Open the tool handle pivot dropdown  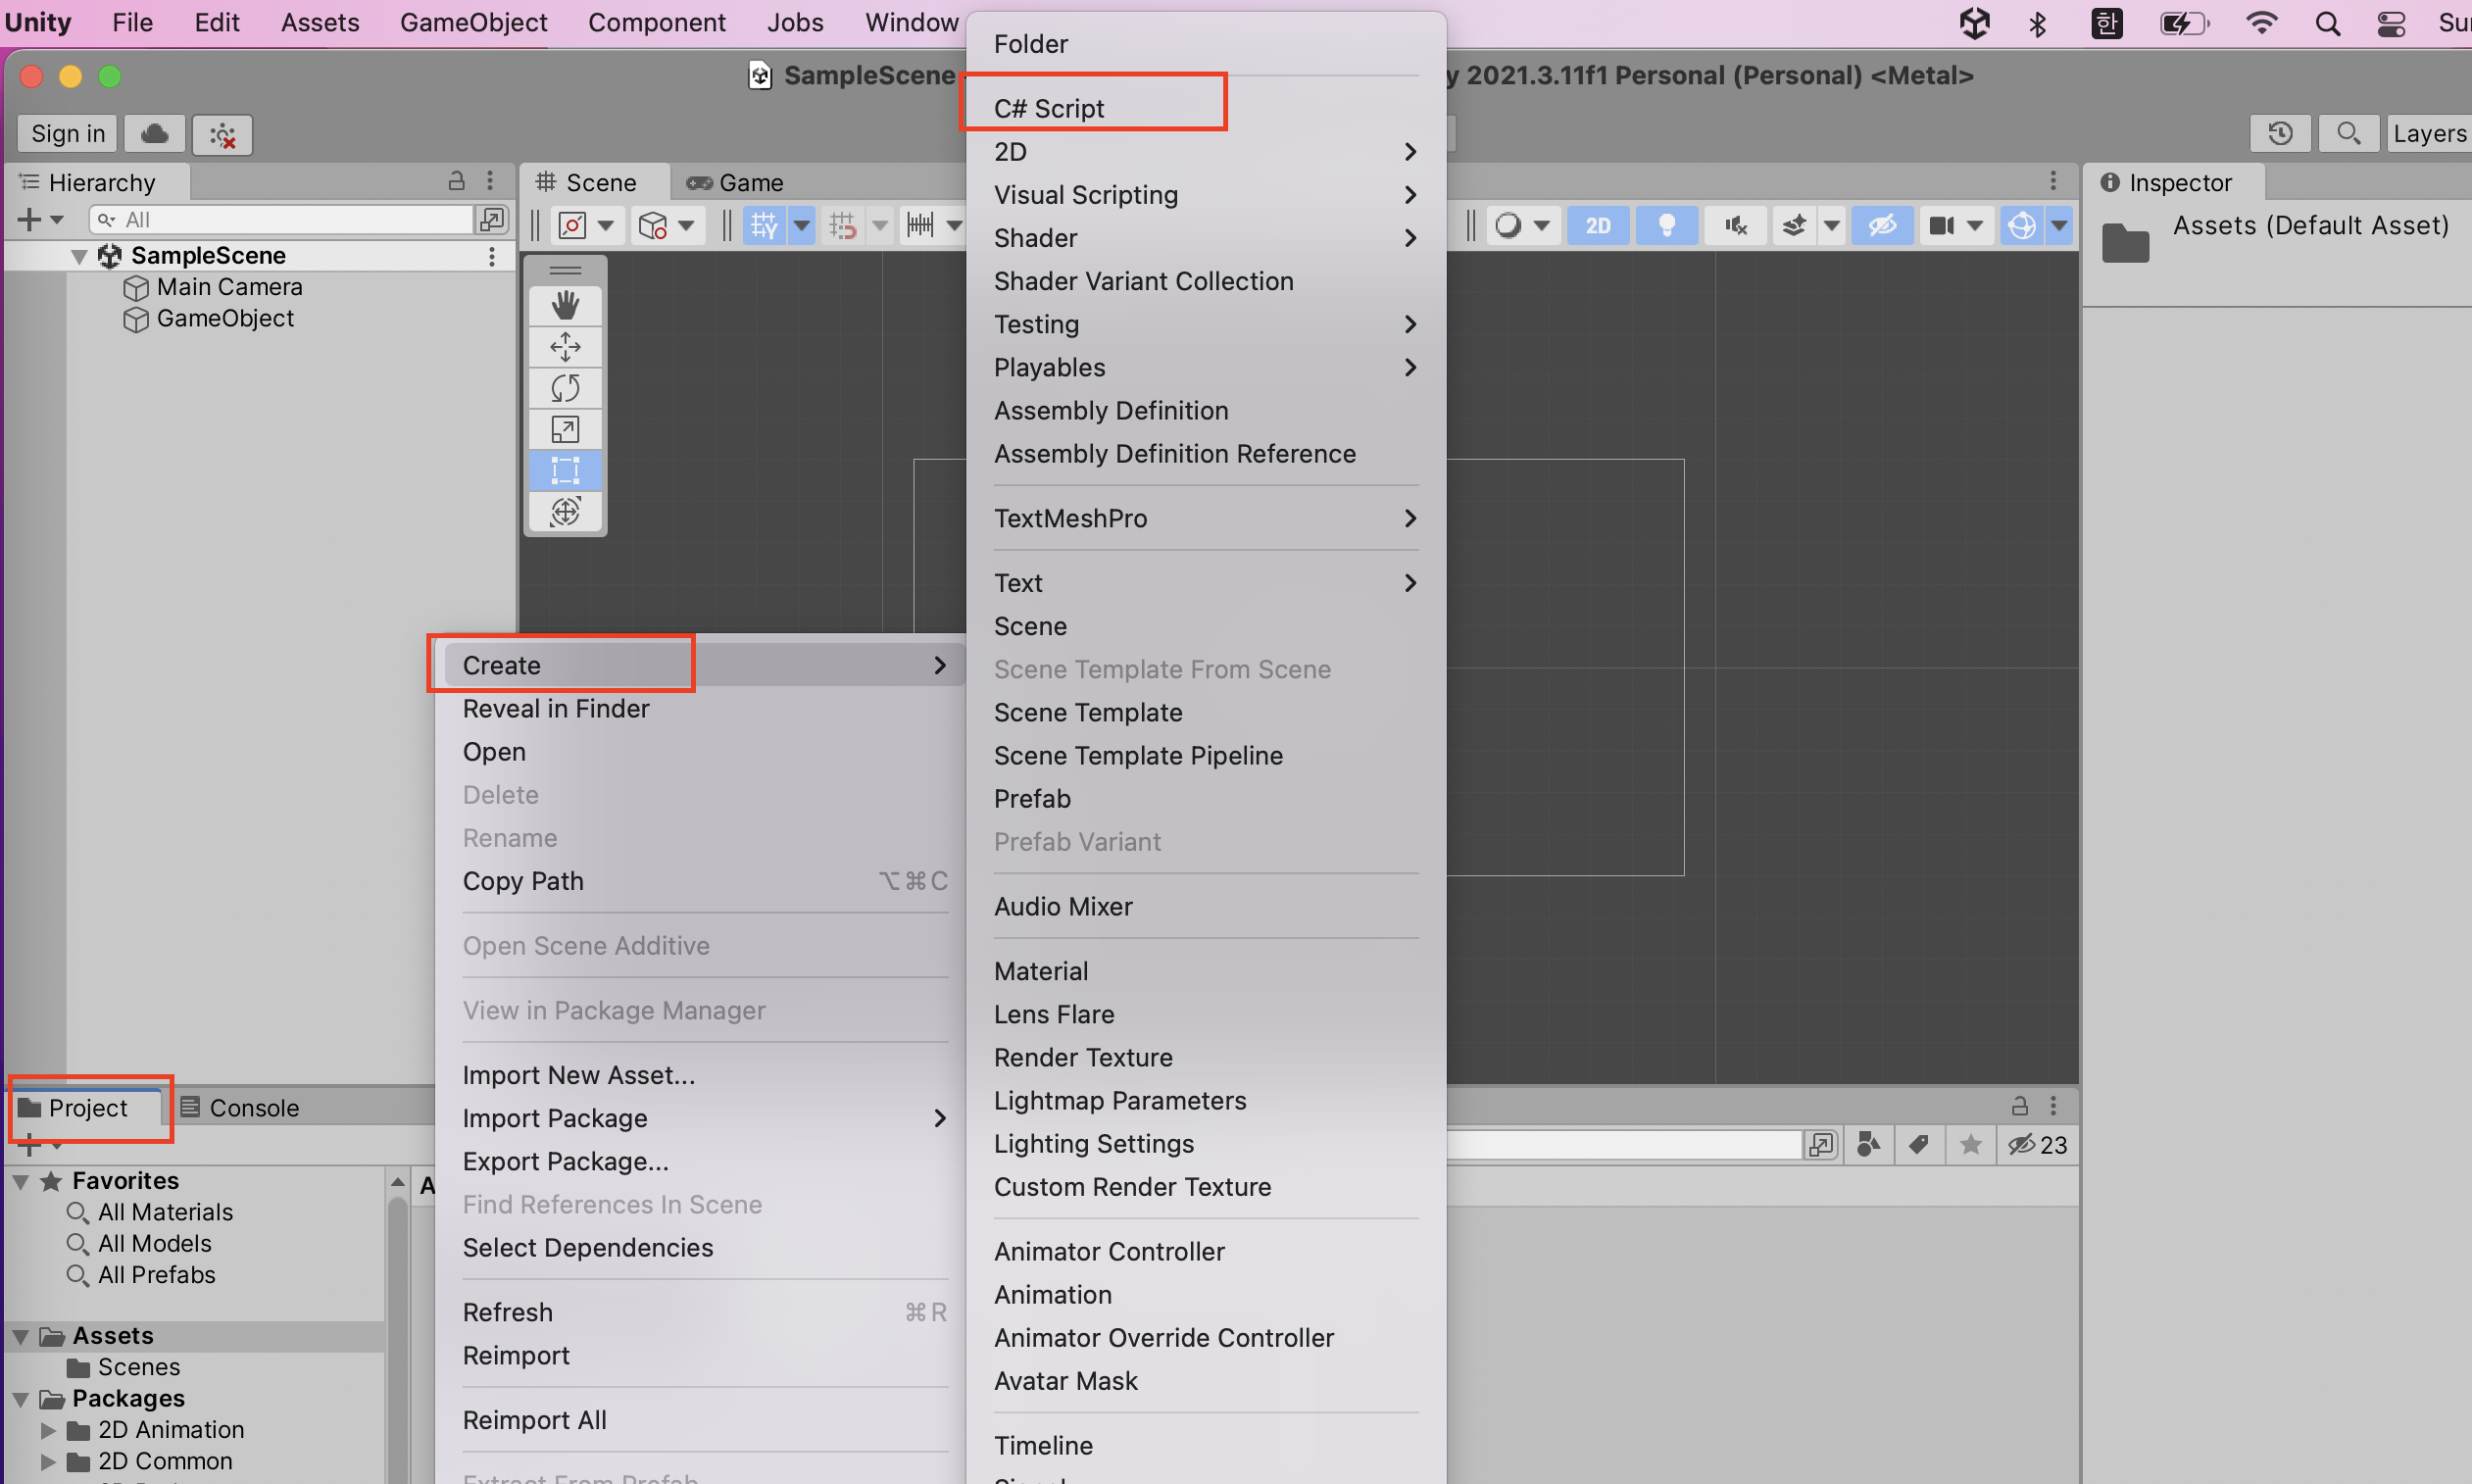coord(586,225)
